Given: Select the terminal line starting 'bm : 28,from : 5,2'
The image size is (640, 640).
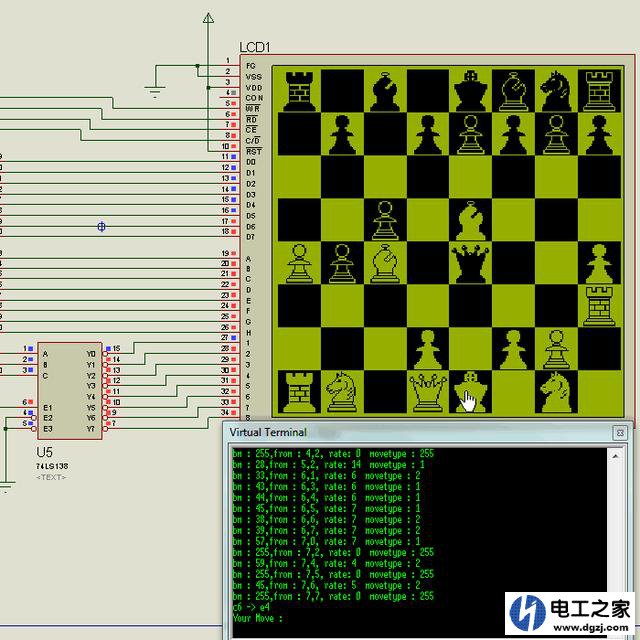Looking at the screenshot, I should tap(329, 464).
